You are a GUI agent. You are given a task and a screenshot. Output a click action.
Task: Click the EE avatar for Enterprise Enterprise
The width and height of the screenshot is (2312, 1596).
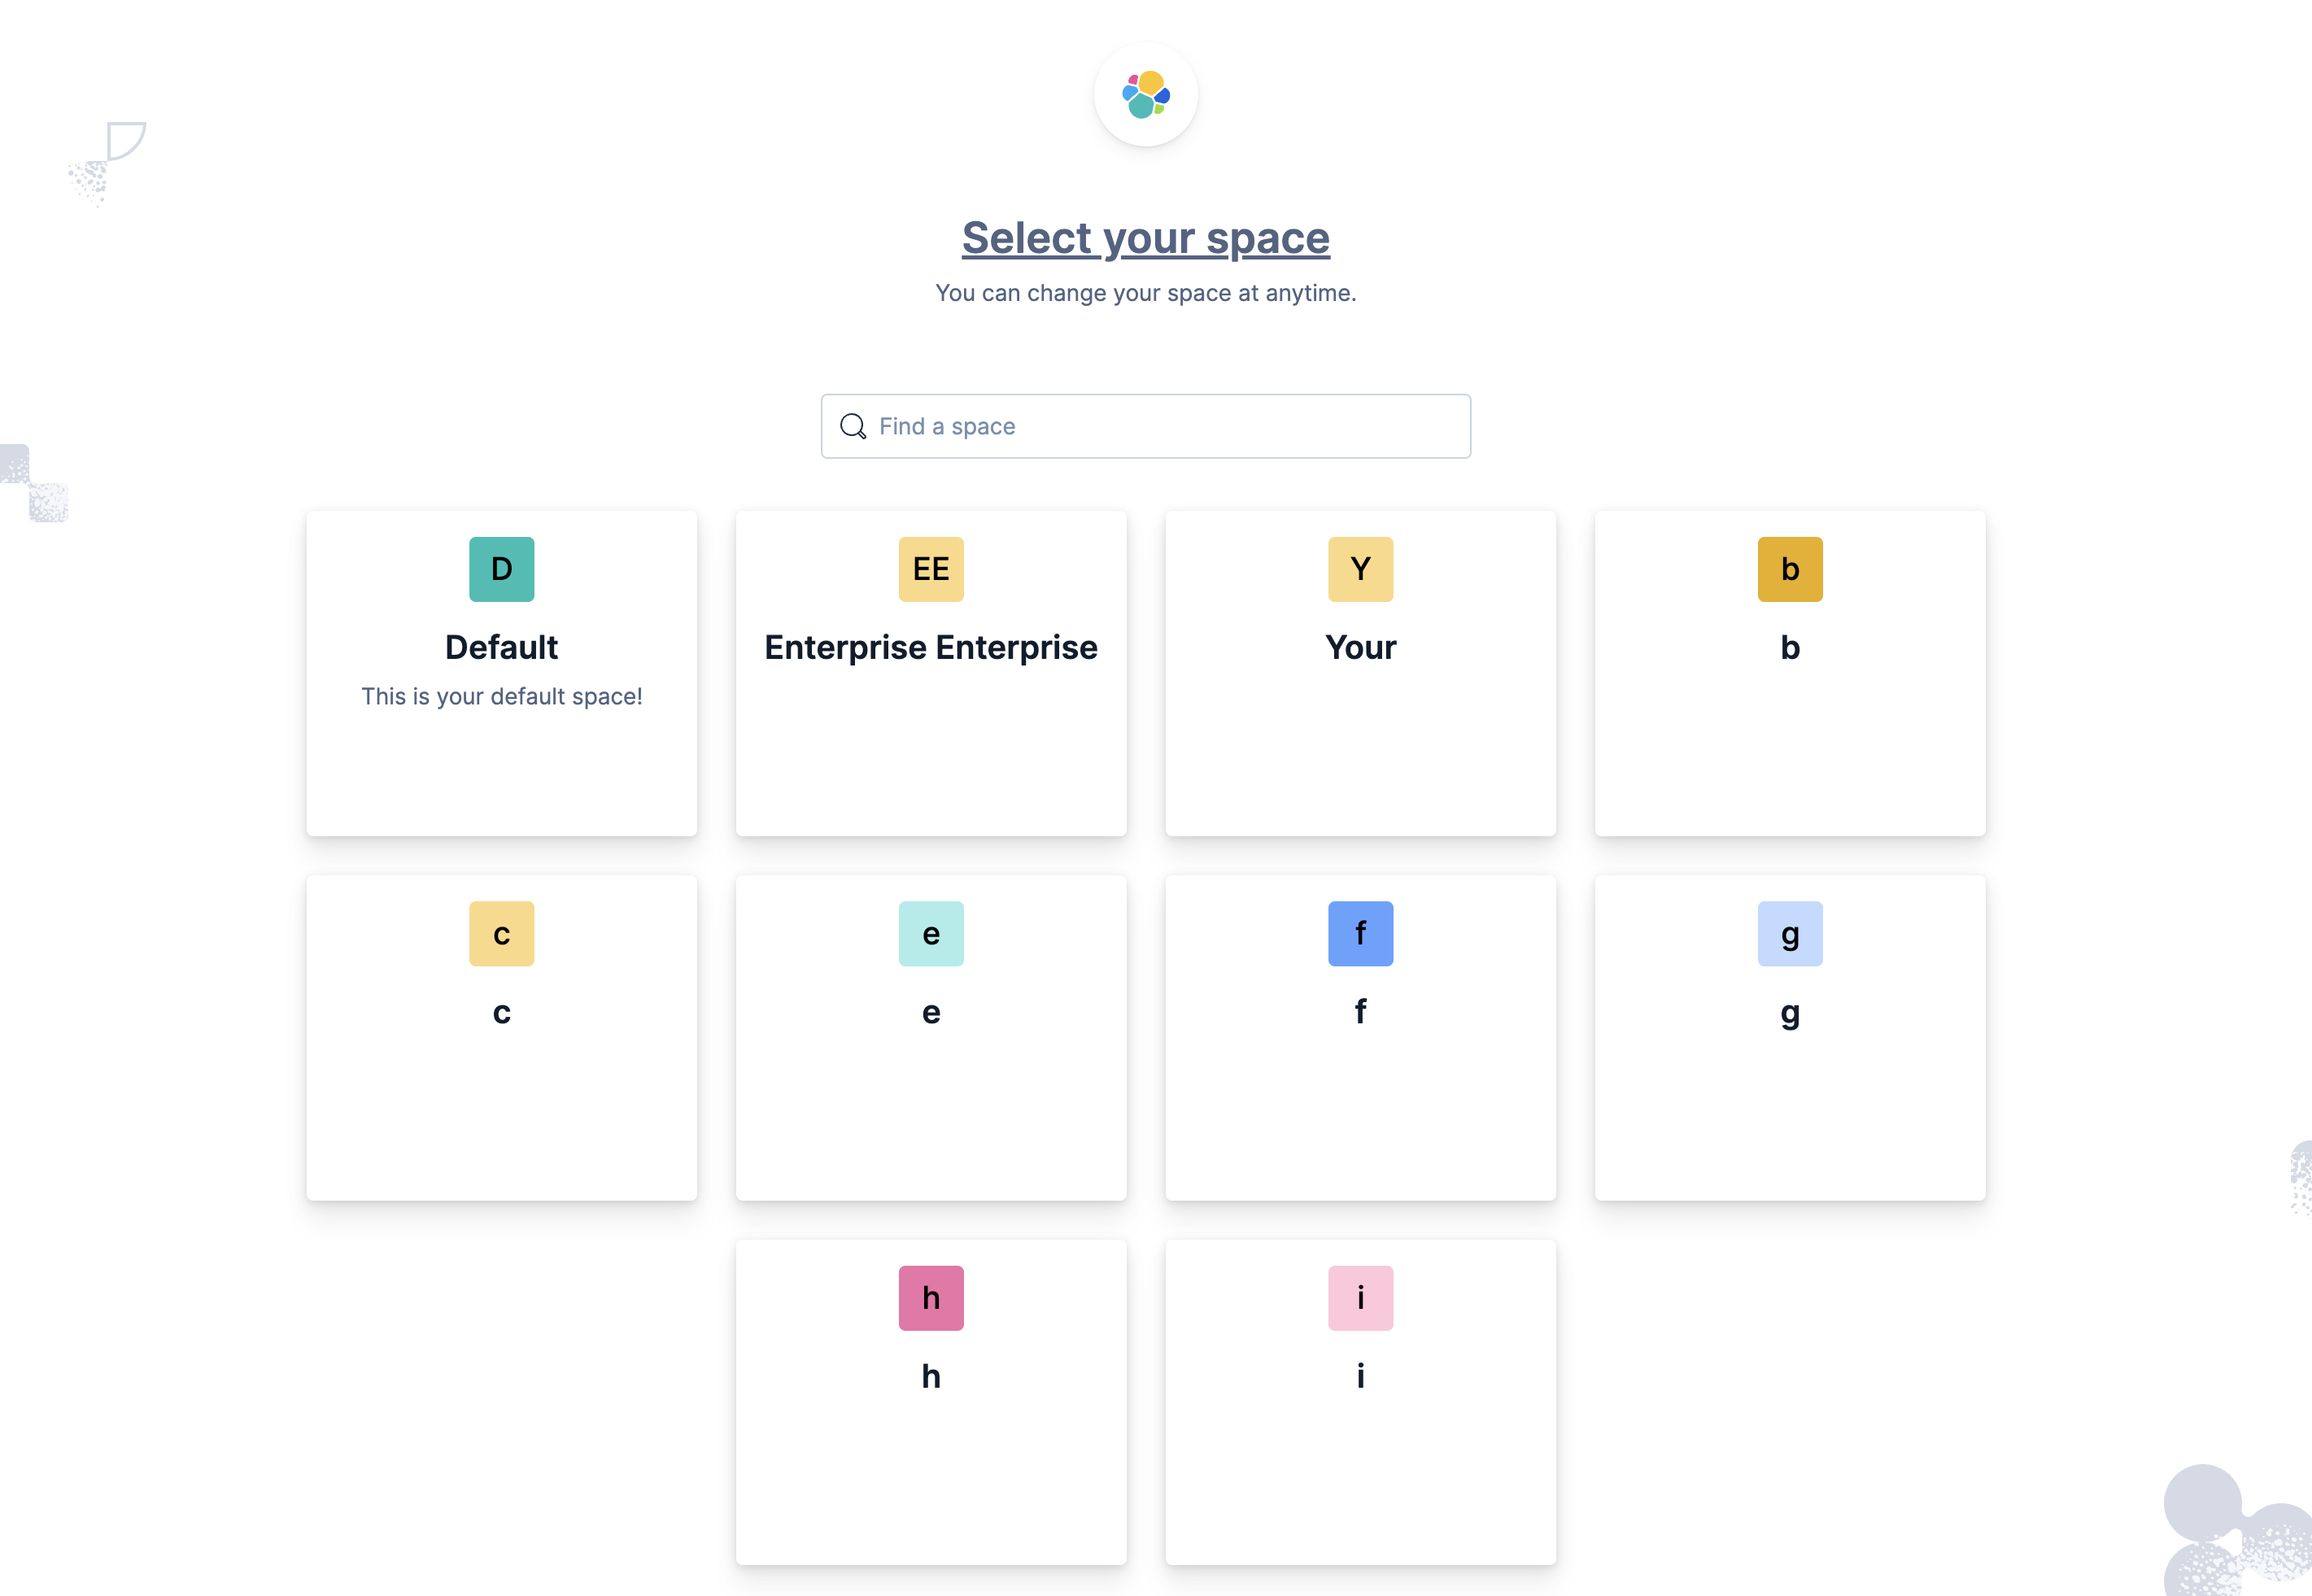(930, 568)
